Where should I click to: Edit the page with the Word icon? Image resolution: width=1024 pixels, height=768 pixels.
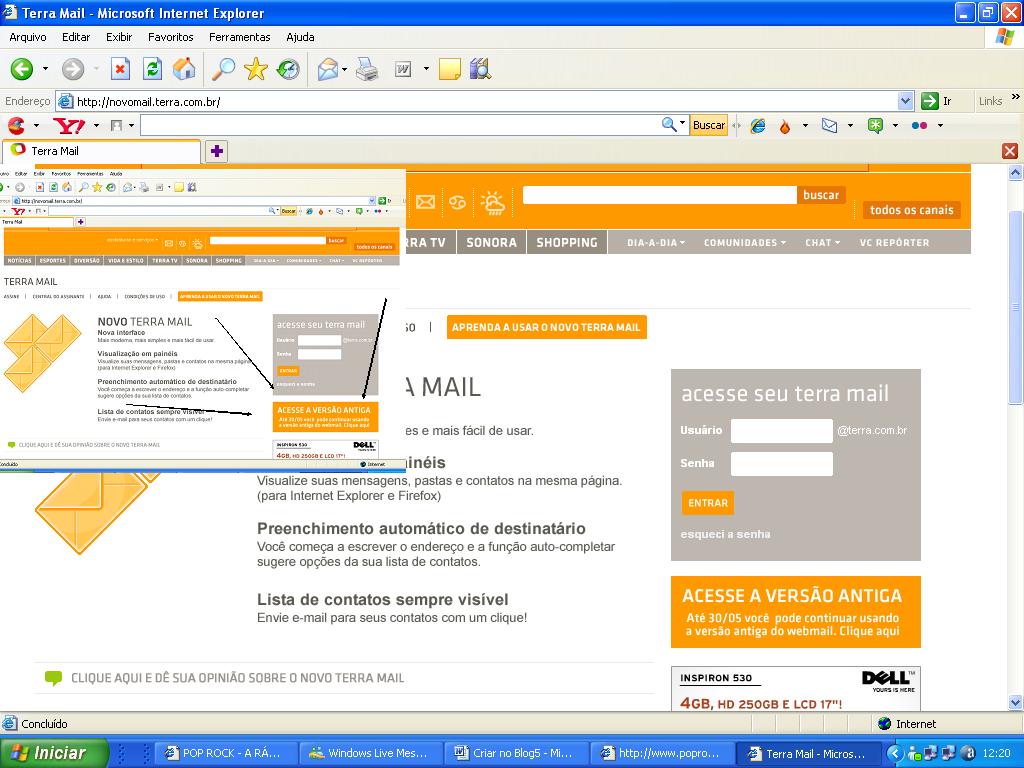pos(404,69)
